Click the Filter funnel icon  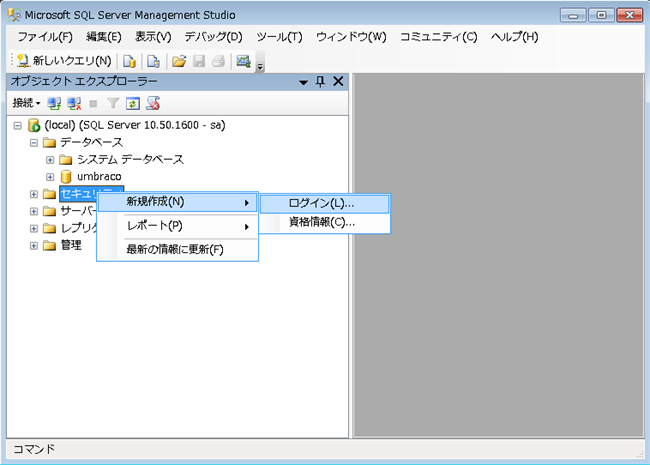[x=113, y=103]
